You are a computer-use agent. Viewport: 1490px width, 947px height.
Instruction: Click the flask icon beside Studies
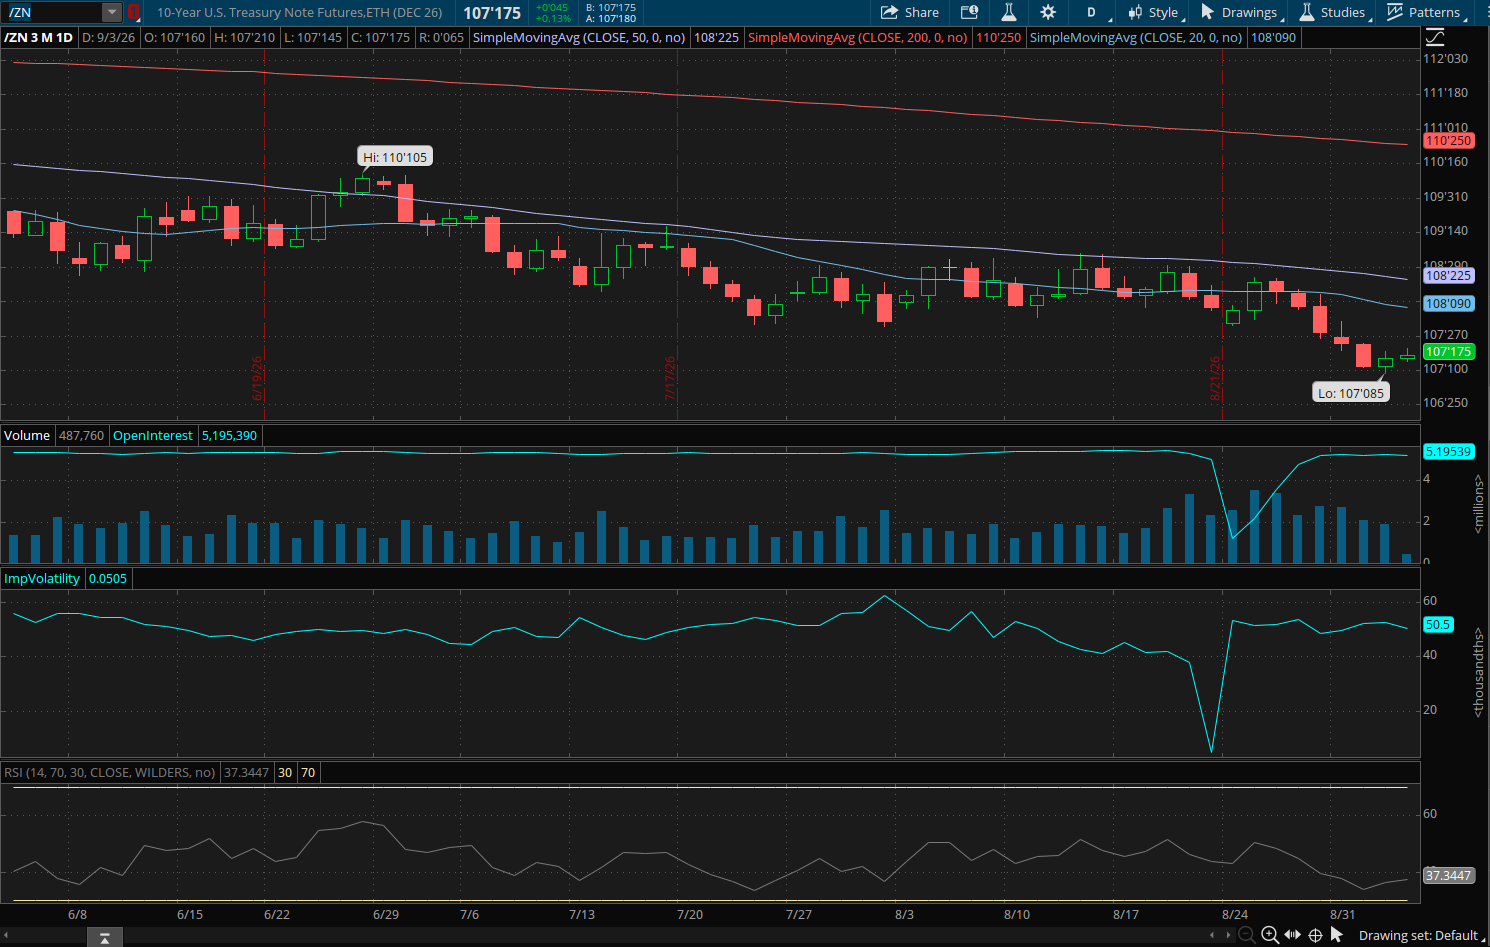click(1306, 12)
